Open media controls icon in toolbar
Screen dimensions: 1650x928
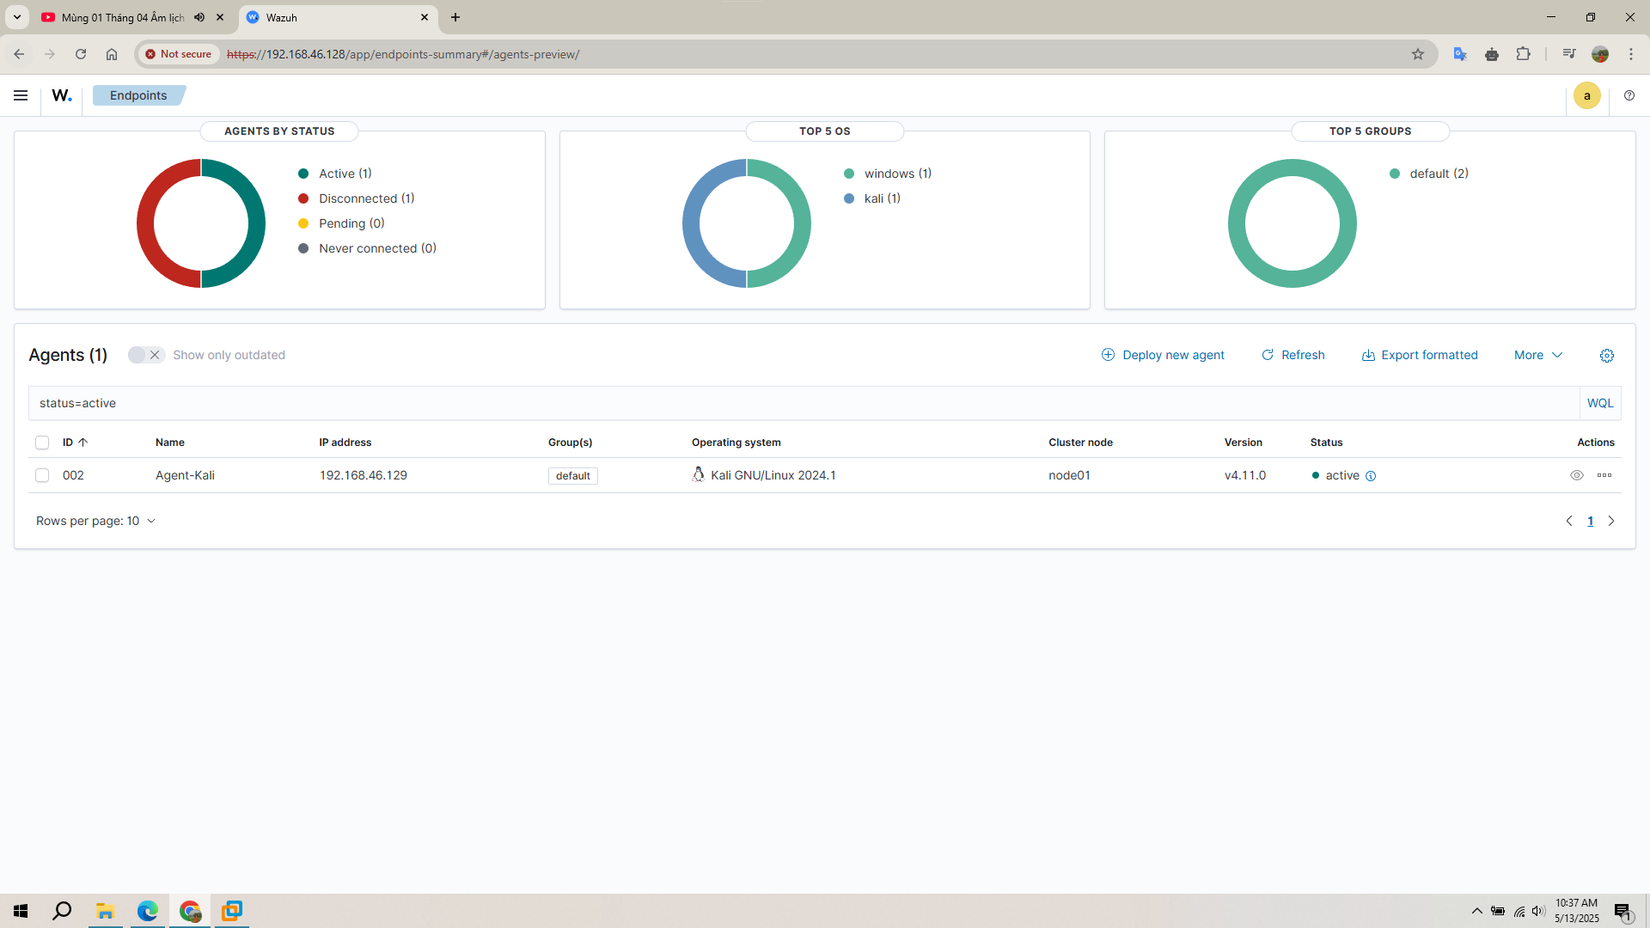click(1569, 54)
